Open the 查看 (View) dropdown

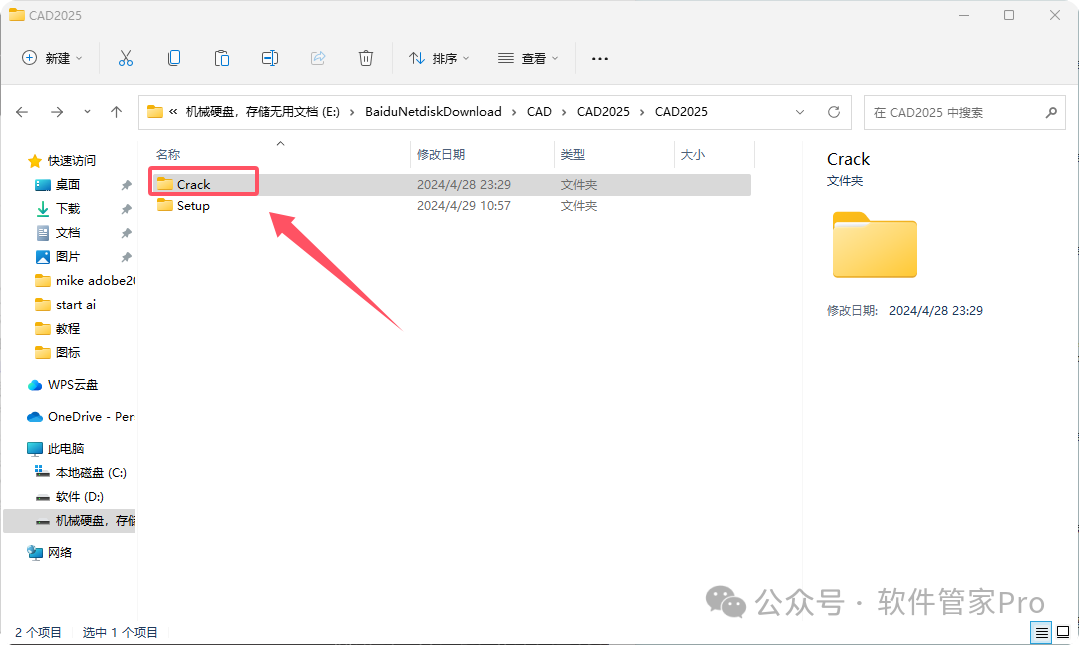(528, 59)
